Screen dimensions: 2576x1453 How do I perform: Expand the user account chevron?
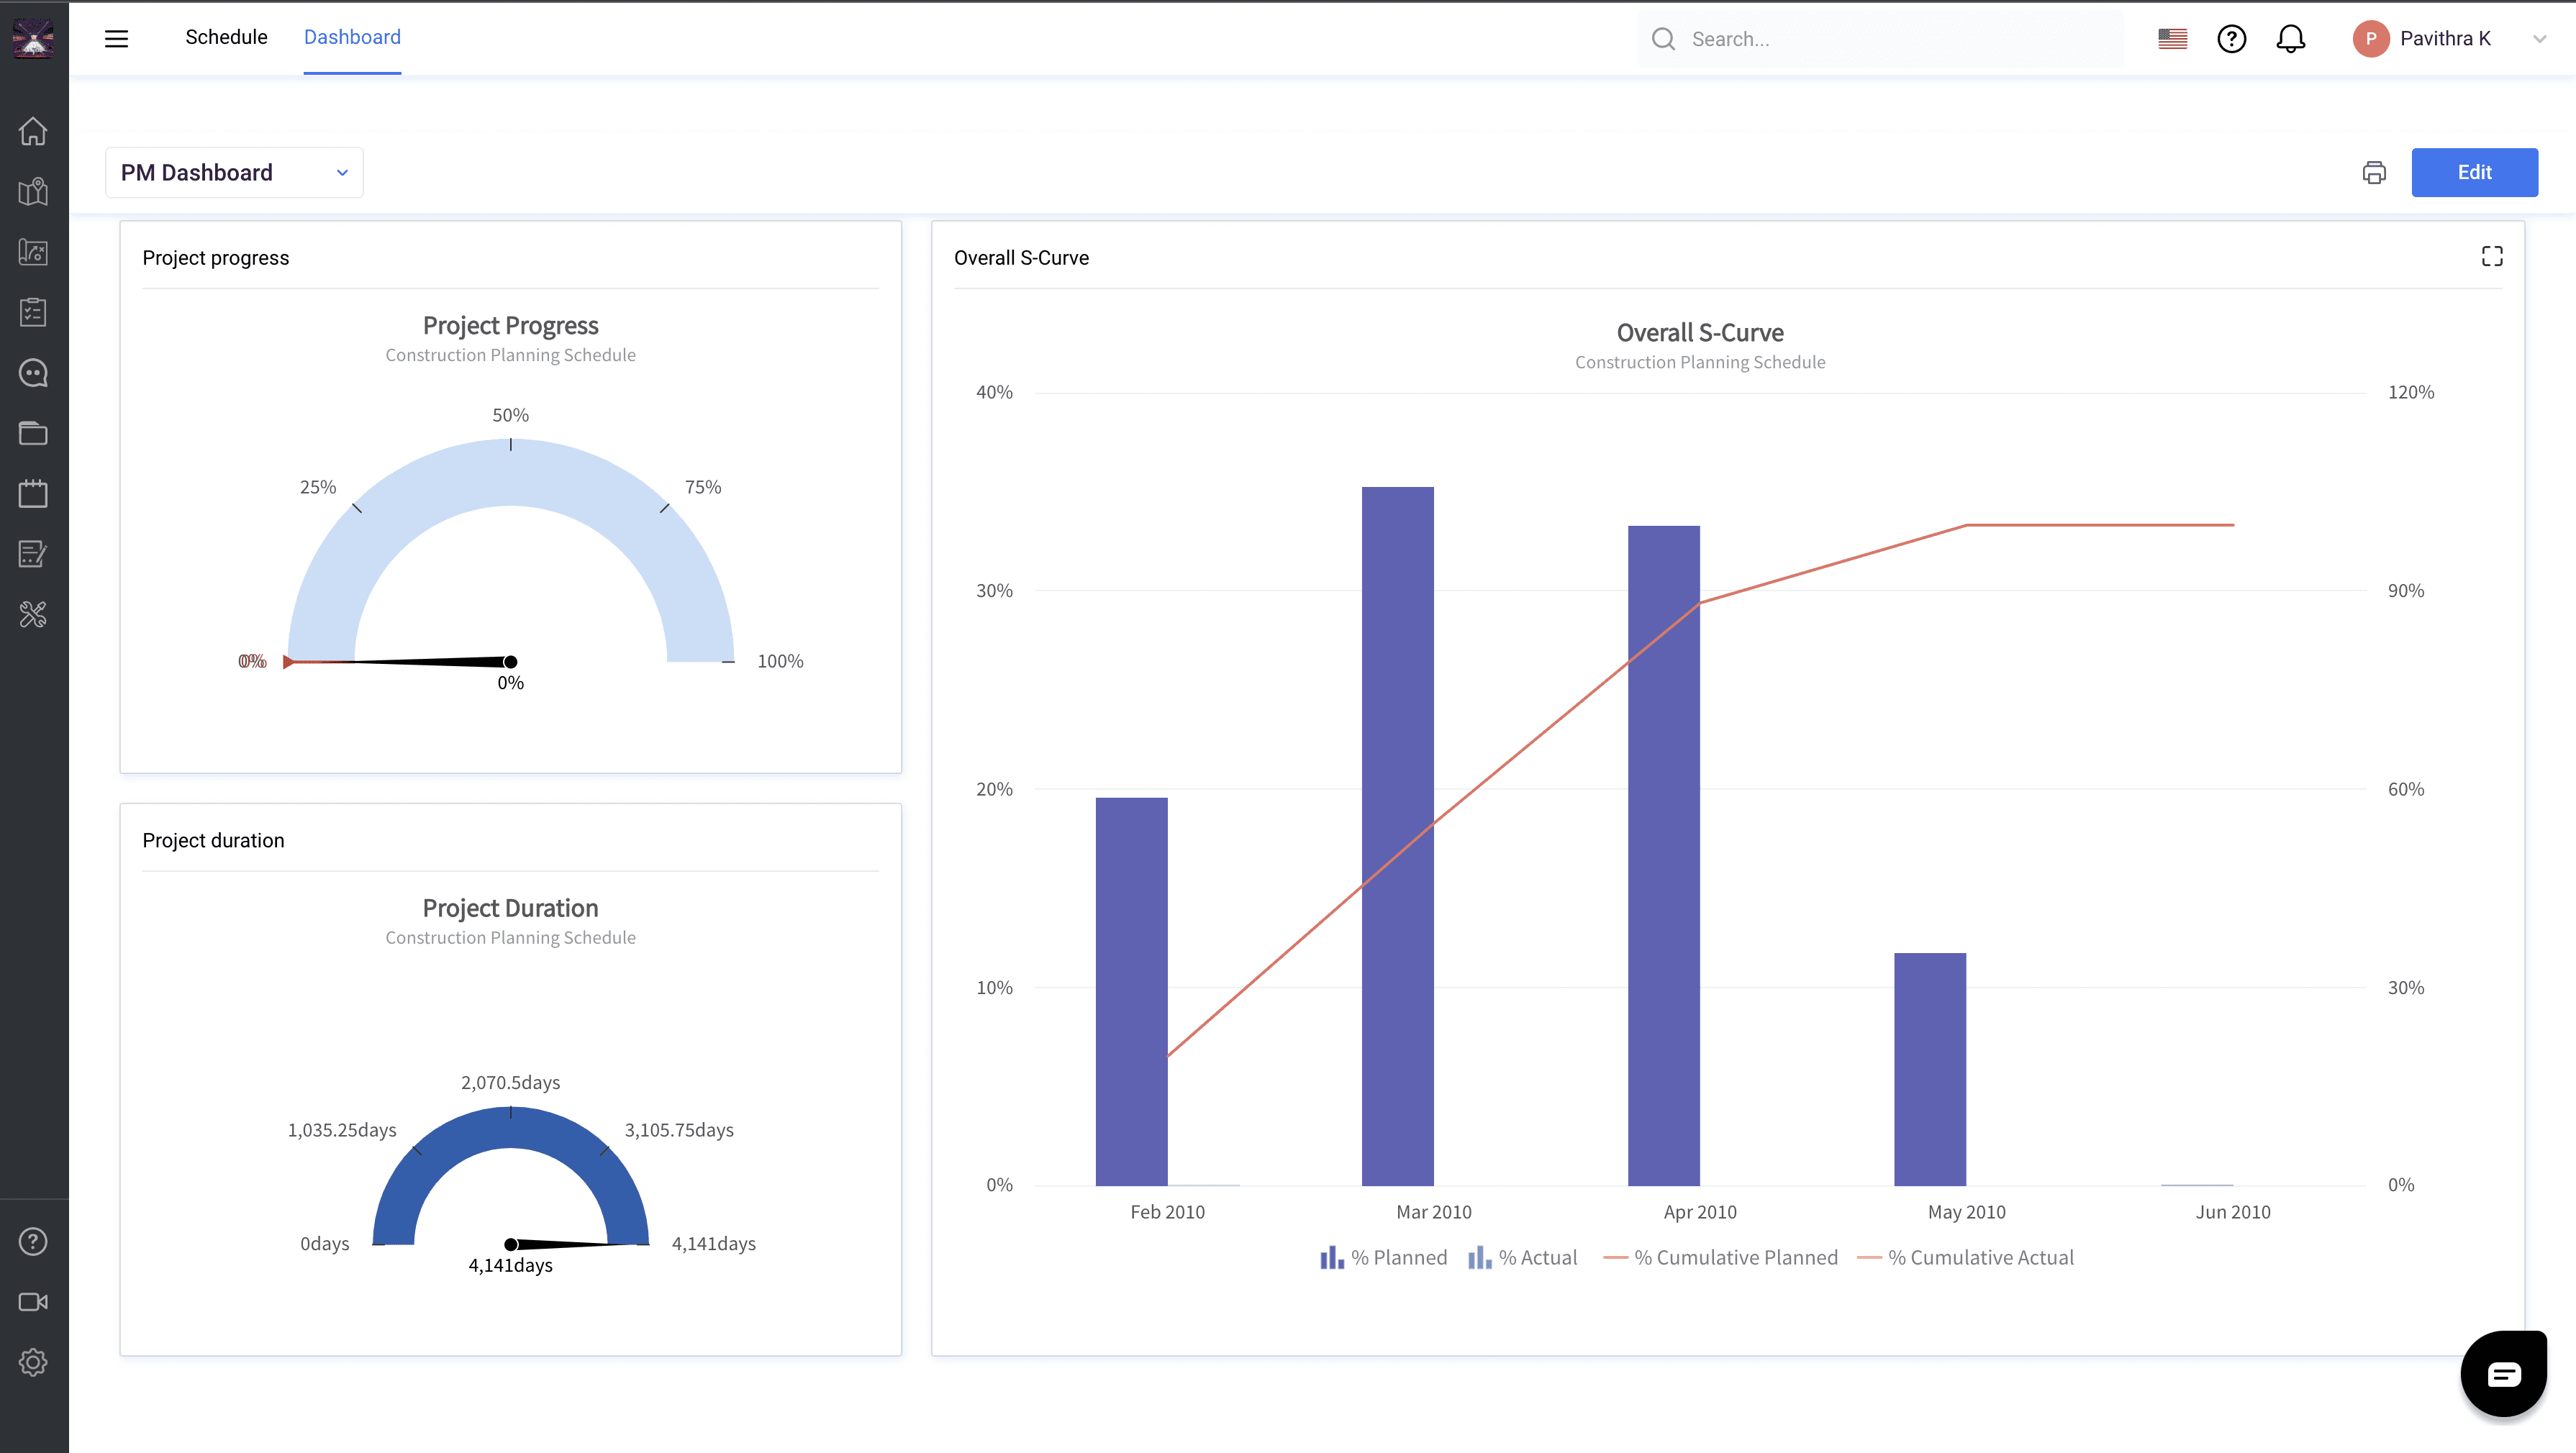2539,39
